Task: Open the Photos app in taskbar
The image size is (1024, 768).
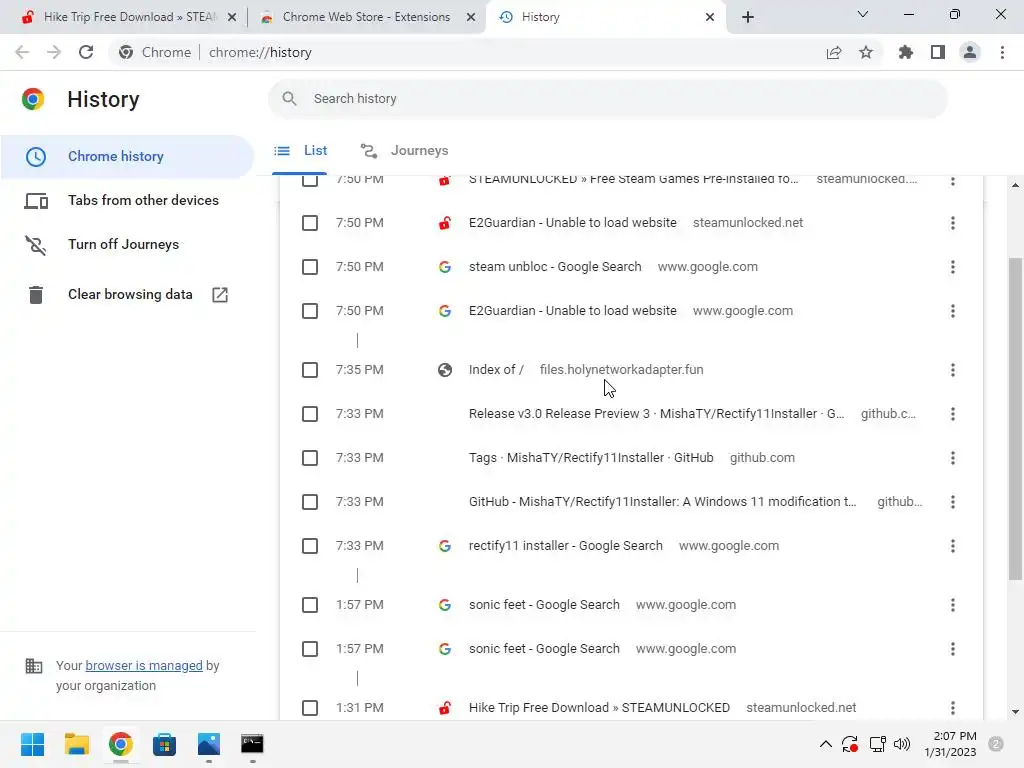Action: click(208, 744)
